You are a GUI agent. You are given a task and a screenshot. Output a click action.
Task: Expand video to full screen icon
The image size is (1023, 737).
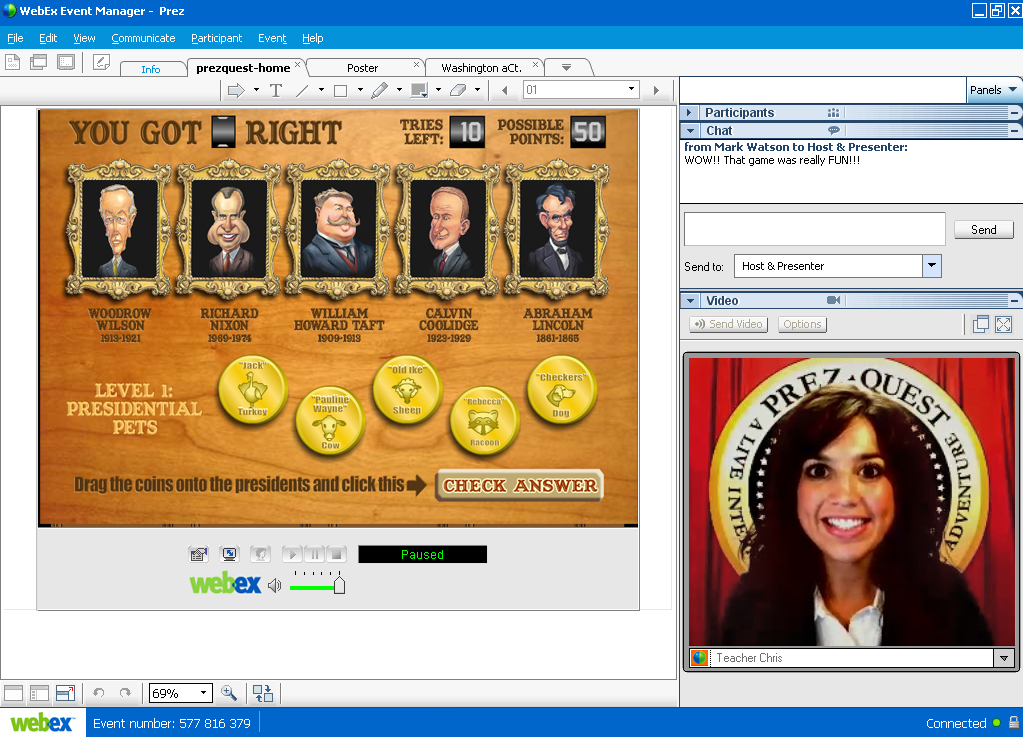[1003, 324]
